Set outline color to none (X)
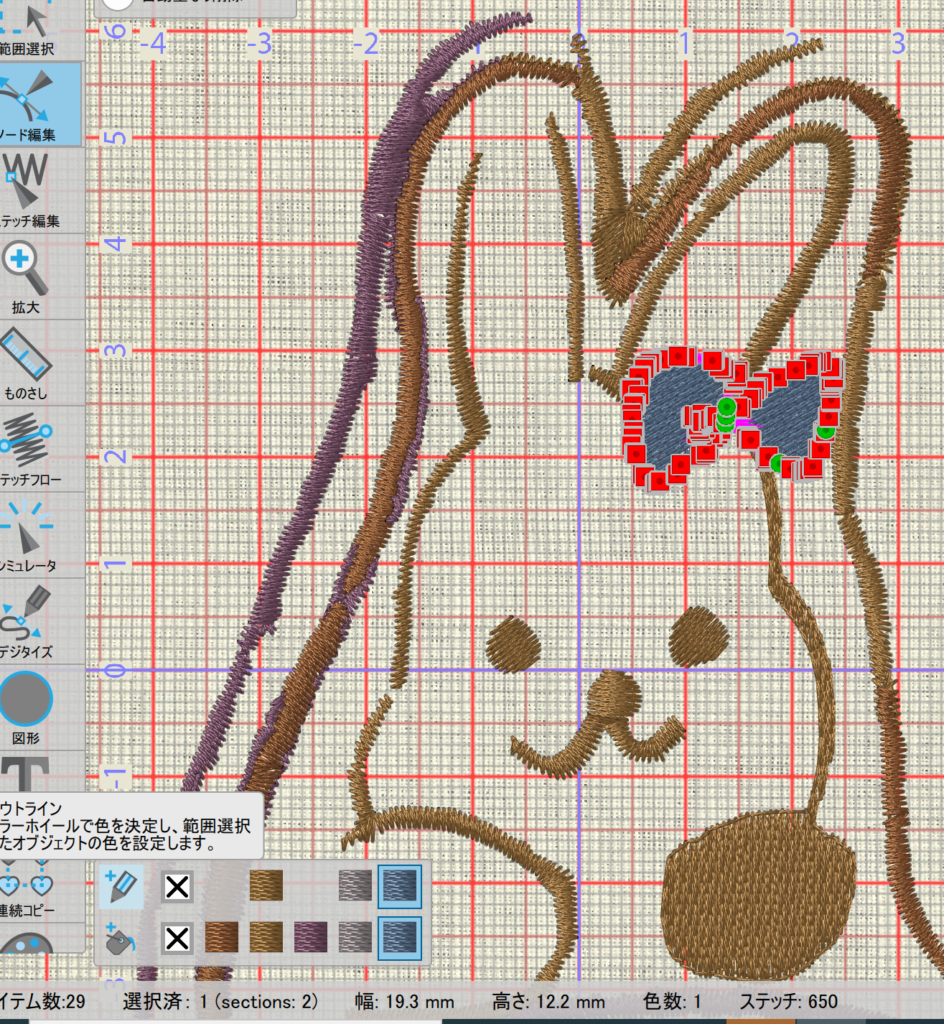The image size is (944, 1024). pyautogui.click(x=177, y=886)
